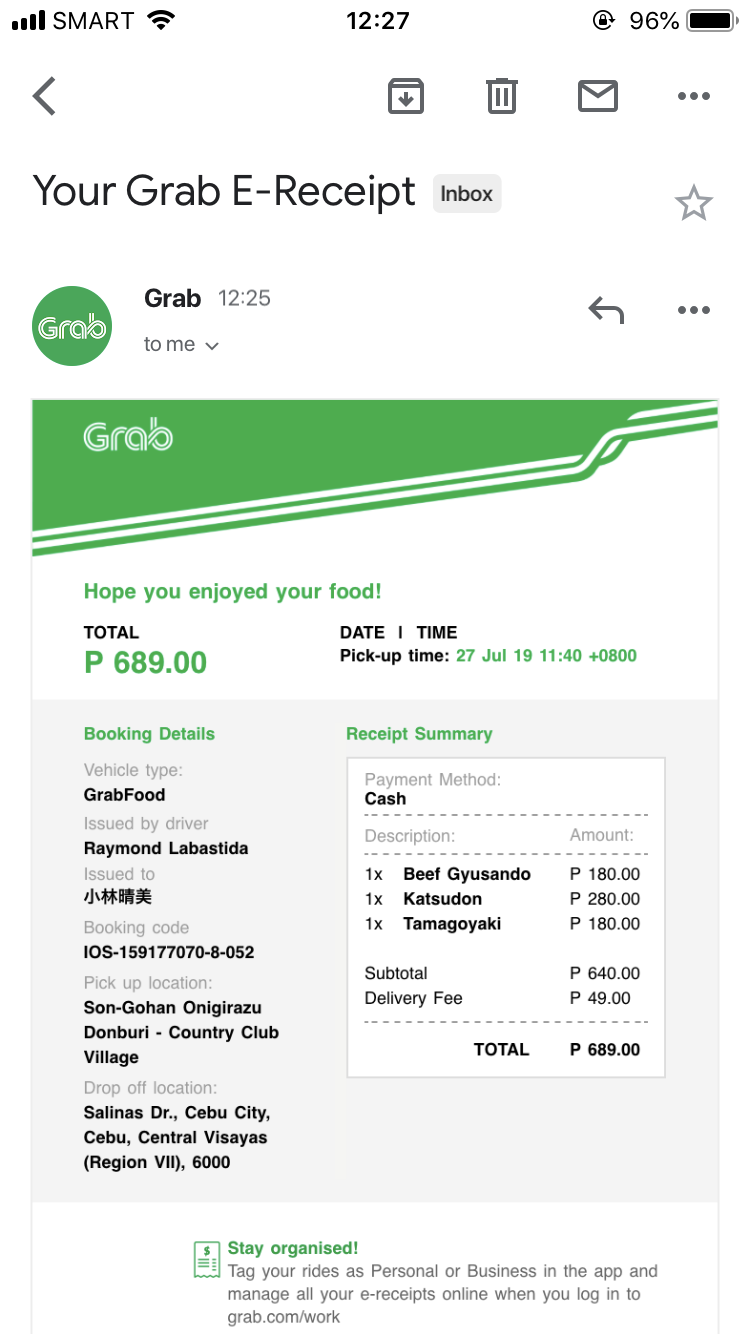750x1334 pixels.
Task: Expand the 'to me' recipient details
Action: click(181, 345)
